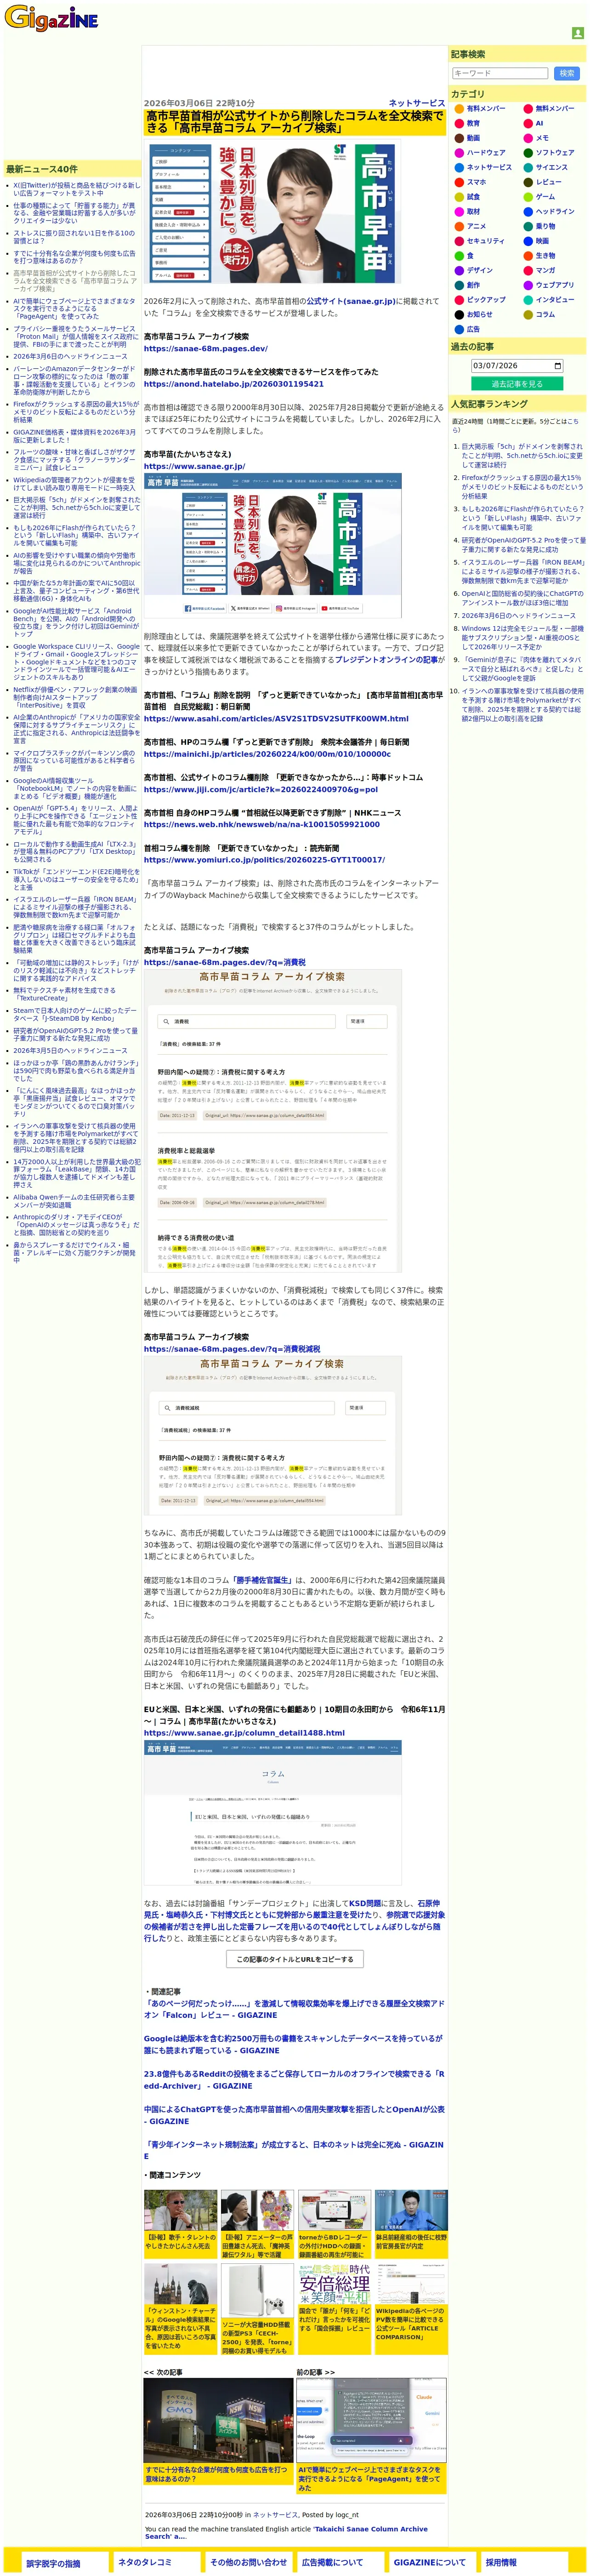Follow the sanae-68m.pages.dev archive search link
This screenshot has width=590, height=2576.
(205, 349)
